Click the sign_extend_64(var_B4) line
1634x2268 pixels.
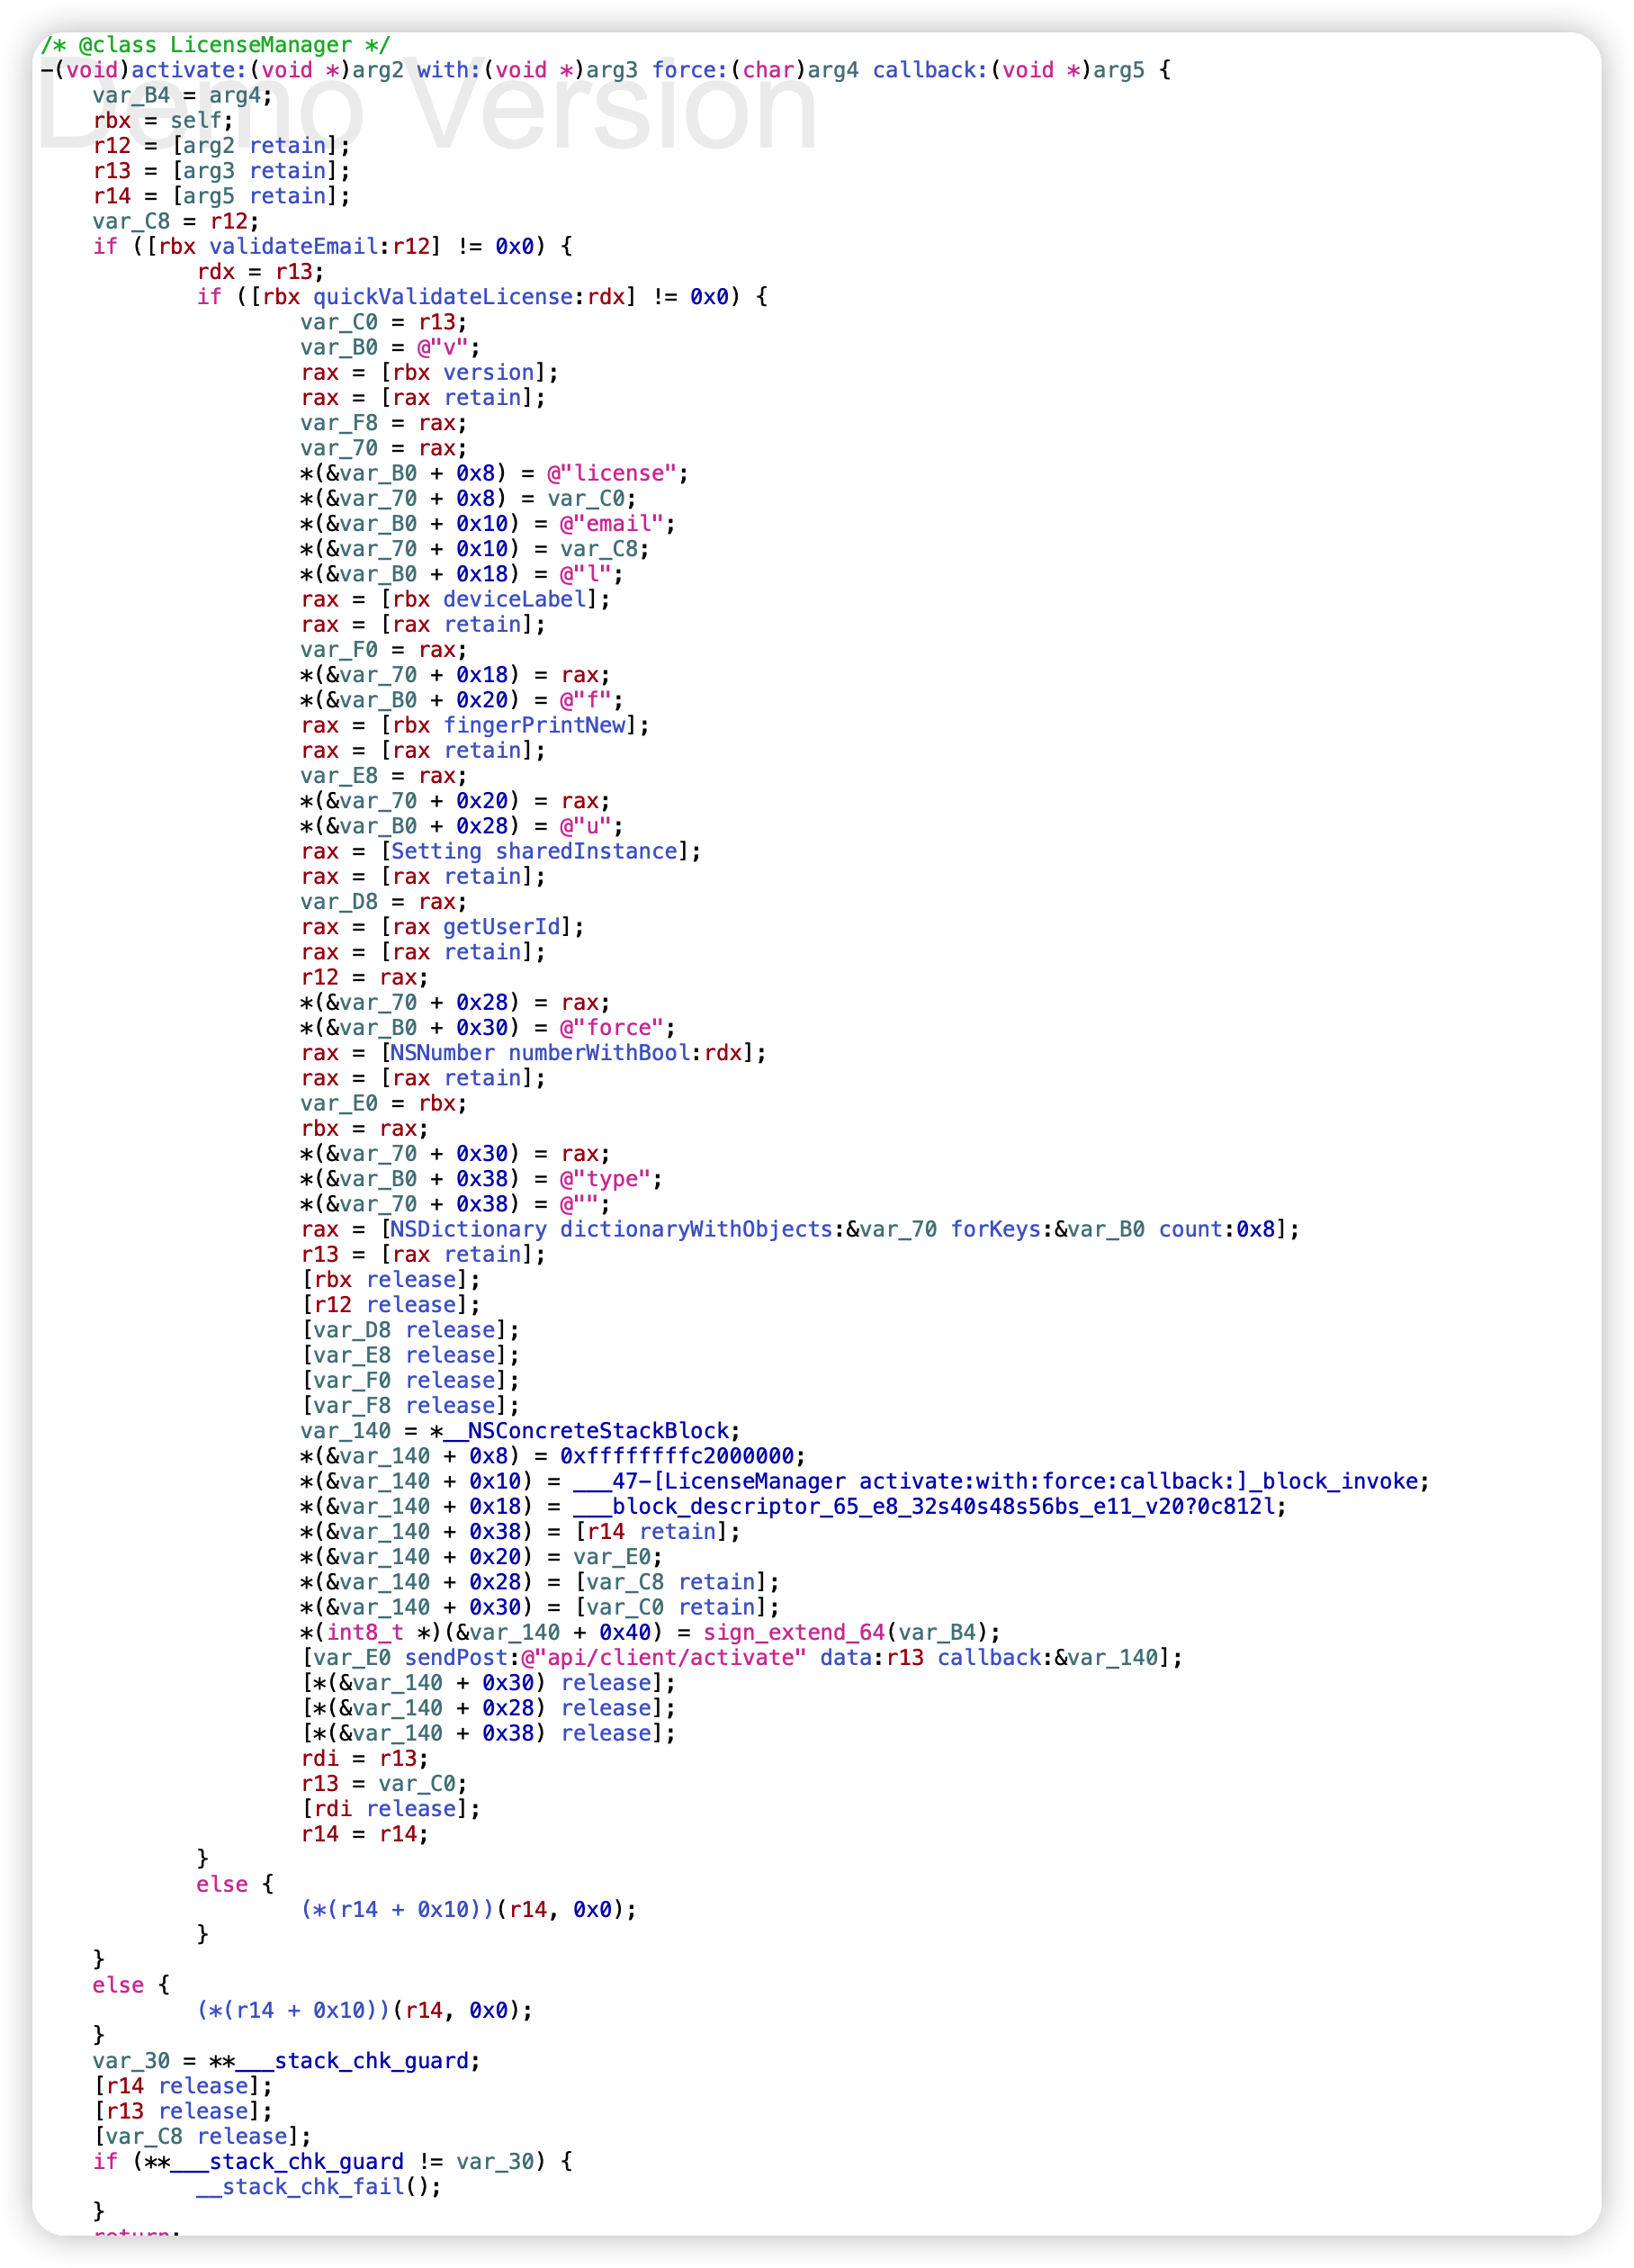(x=650, y=1632)
